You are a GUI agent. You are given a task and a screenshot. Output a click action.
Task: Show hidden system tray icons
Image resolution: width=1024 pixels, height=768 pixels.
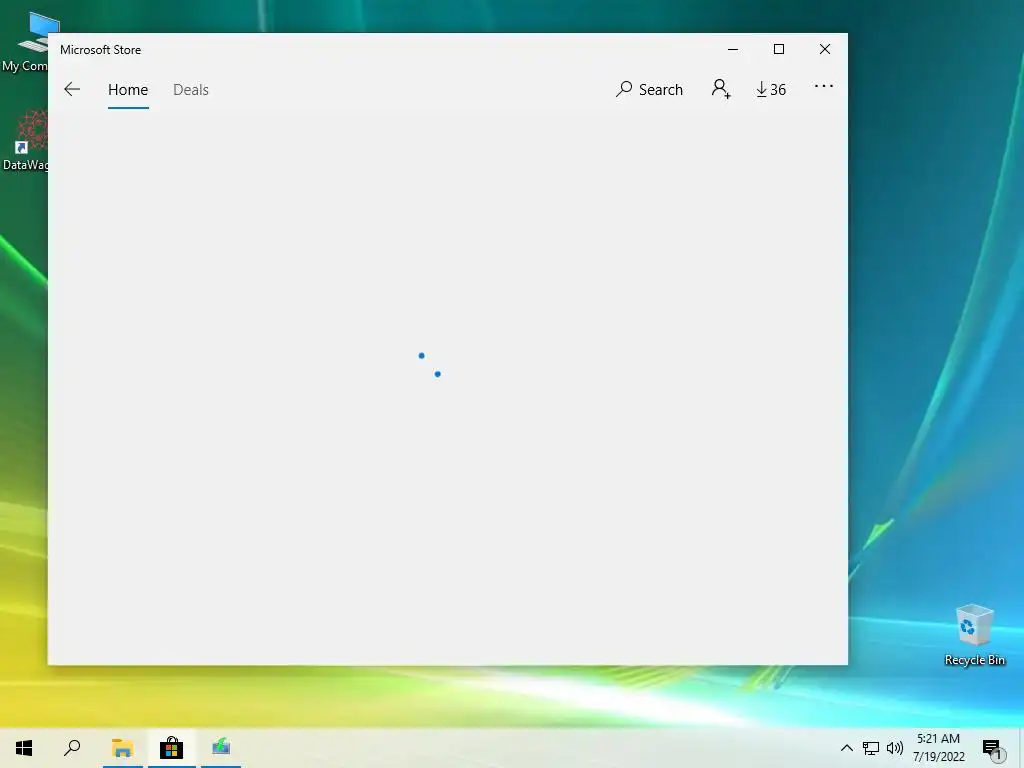(x=846, y=748)
